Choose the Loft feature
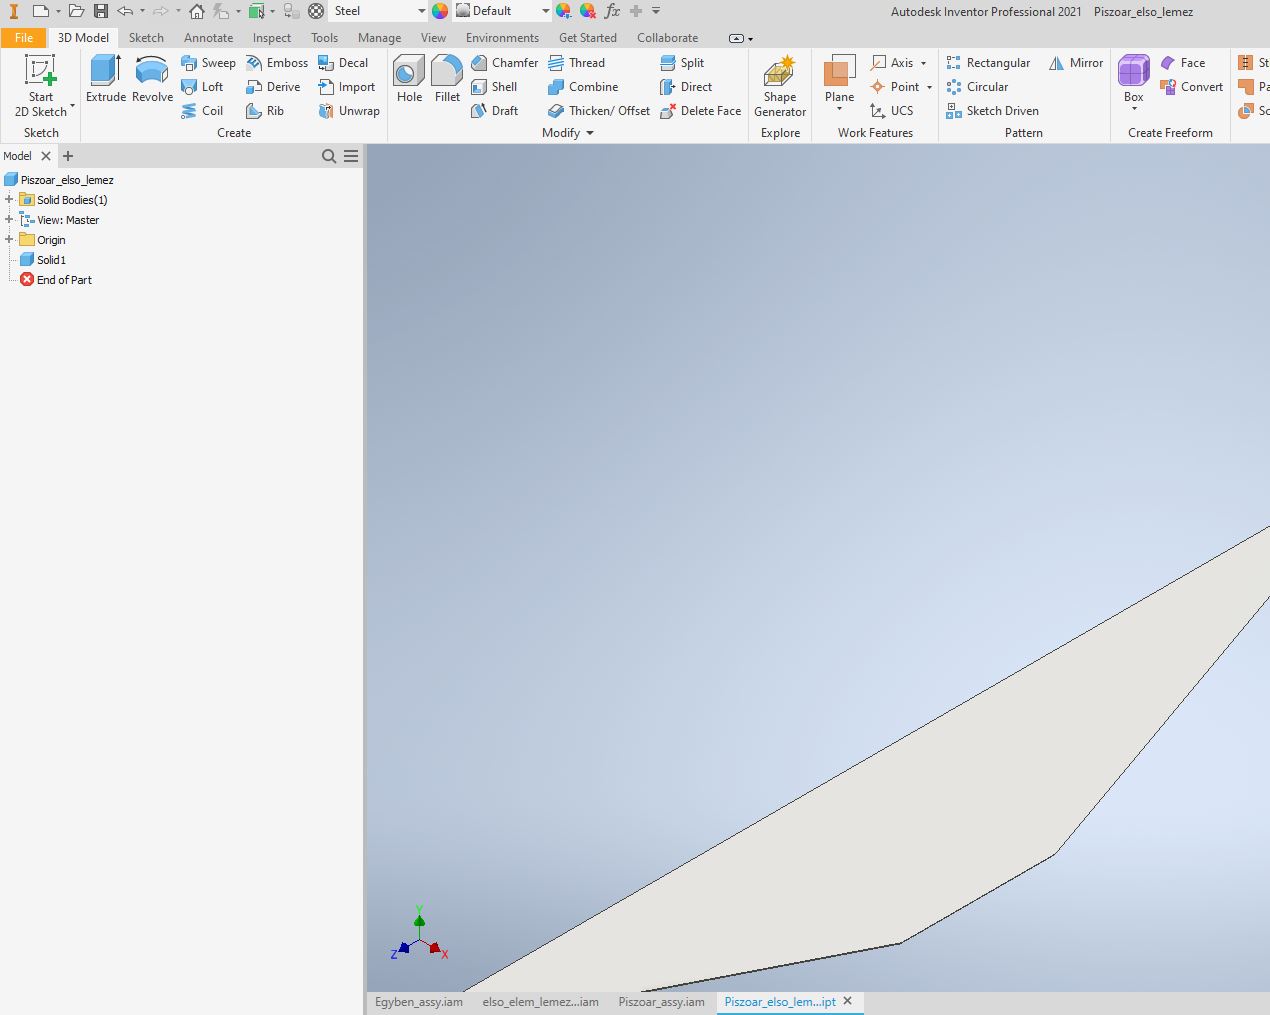Viewport: 1270px width, 1015px height. (x=202, y=87)
